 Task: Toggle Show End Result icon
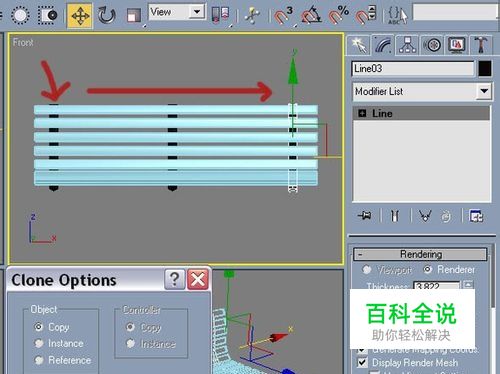point(395,216)
